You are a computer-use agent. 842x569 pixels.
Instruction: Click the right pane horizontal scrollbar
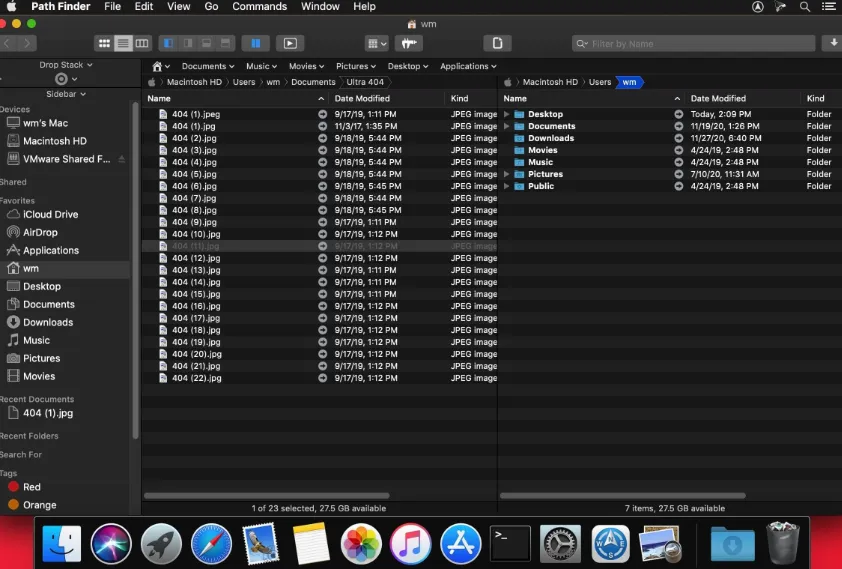click(x=622, y=496)
